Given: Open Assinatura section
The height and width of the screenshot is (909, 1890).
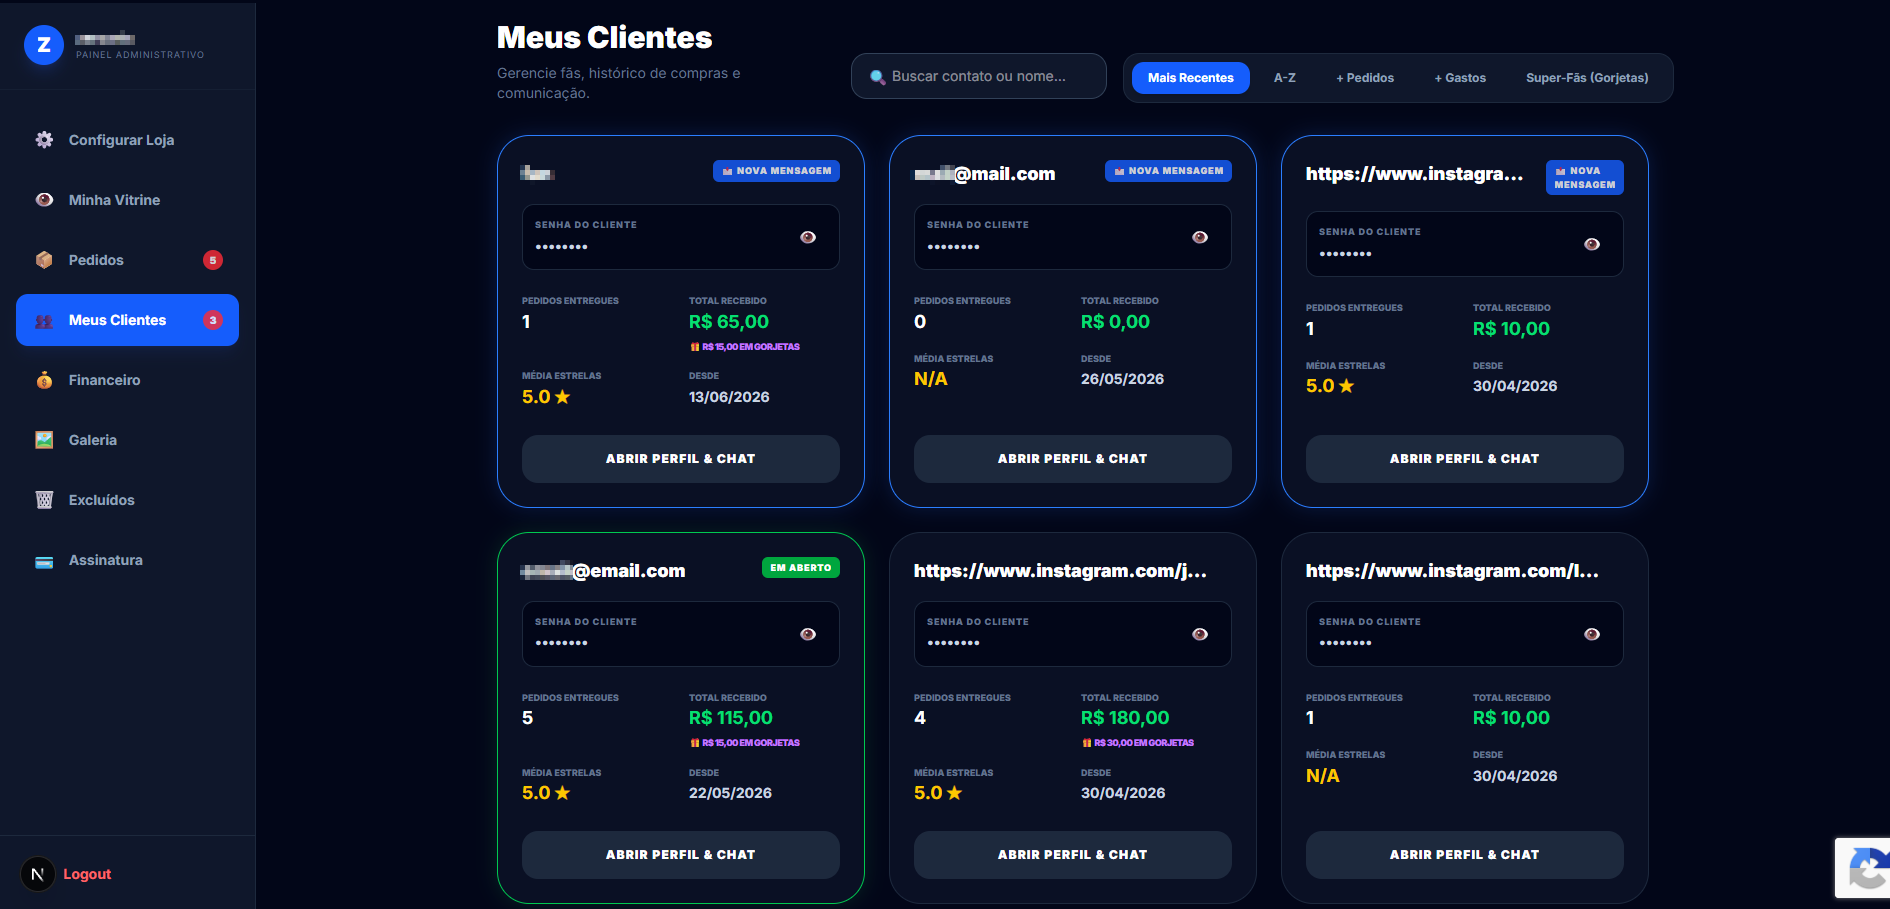Looking at the screenshot, I should pyautogui.click(x=127, y=560).
